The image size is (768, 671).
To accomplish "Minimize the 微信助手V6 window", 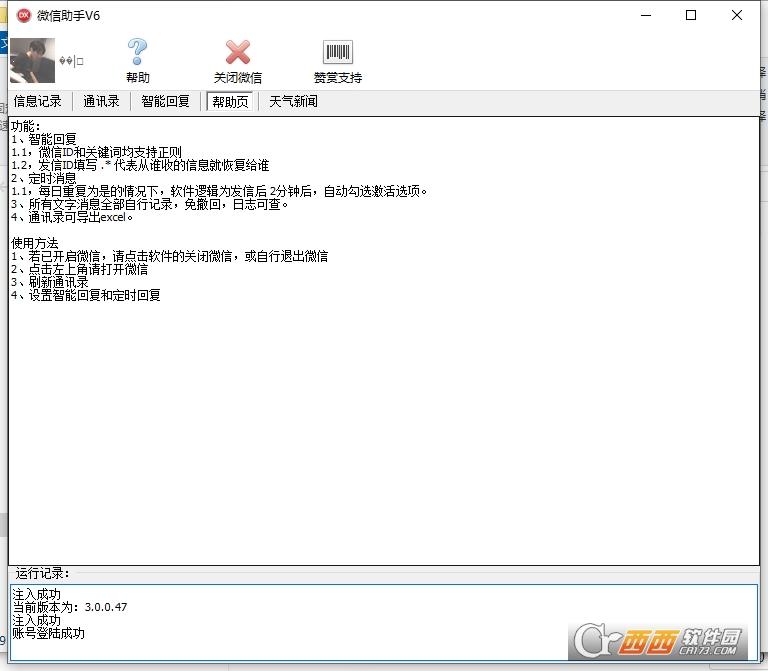I will pos(646,15).
